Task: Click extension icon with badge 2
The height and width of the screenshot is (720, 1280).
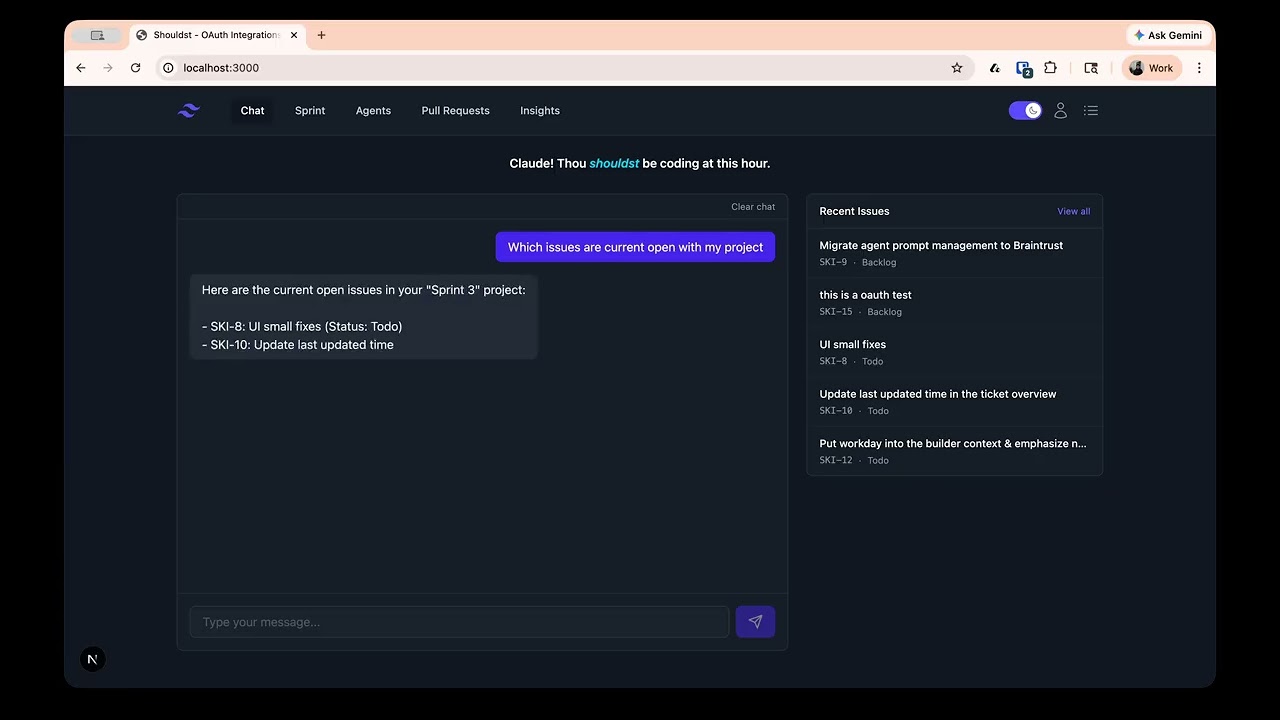Action: click(1023, 68)
